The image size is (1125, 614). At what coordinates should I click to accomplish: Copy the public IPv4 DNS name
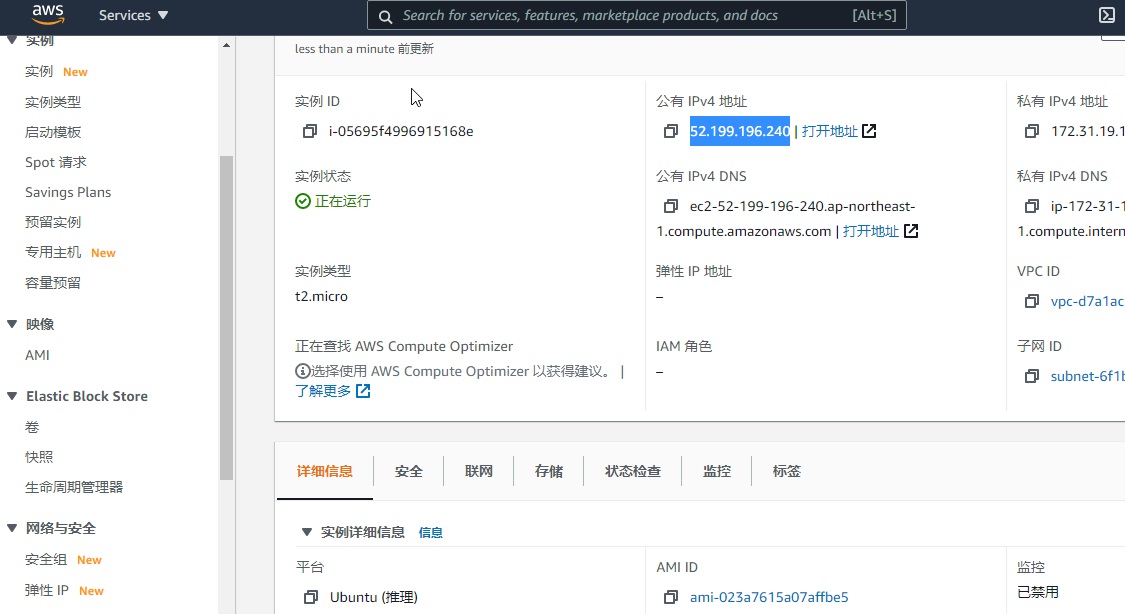(671, 207)
